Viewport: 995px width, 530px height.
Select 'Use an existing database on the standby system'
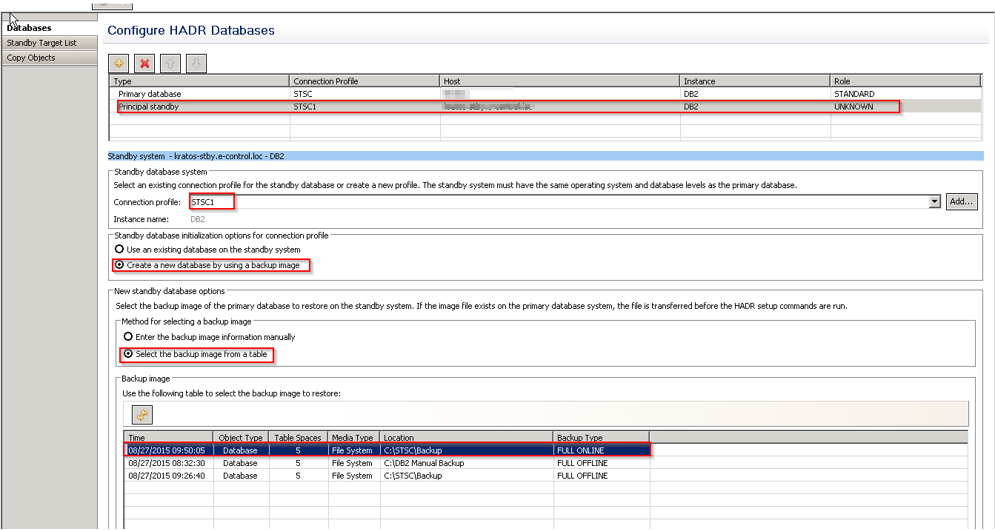(120, 249)
